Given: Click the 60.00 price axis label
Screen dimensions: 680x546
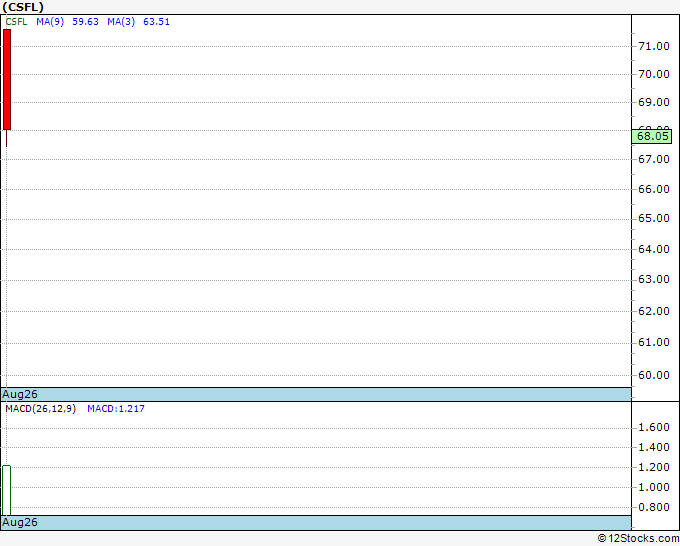Looking at the screenshot, I should pos(654,375).
